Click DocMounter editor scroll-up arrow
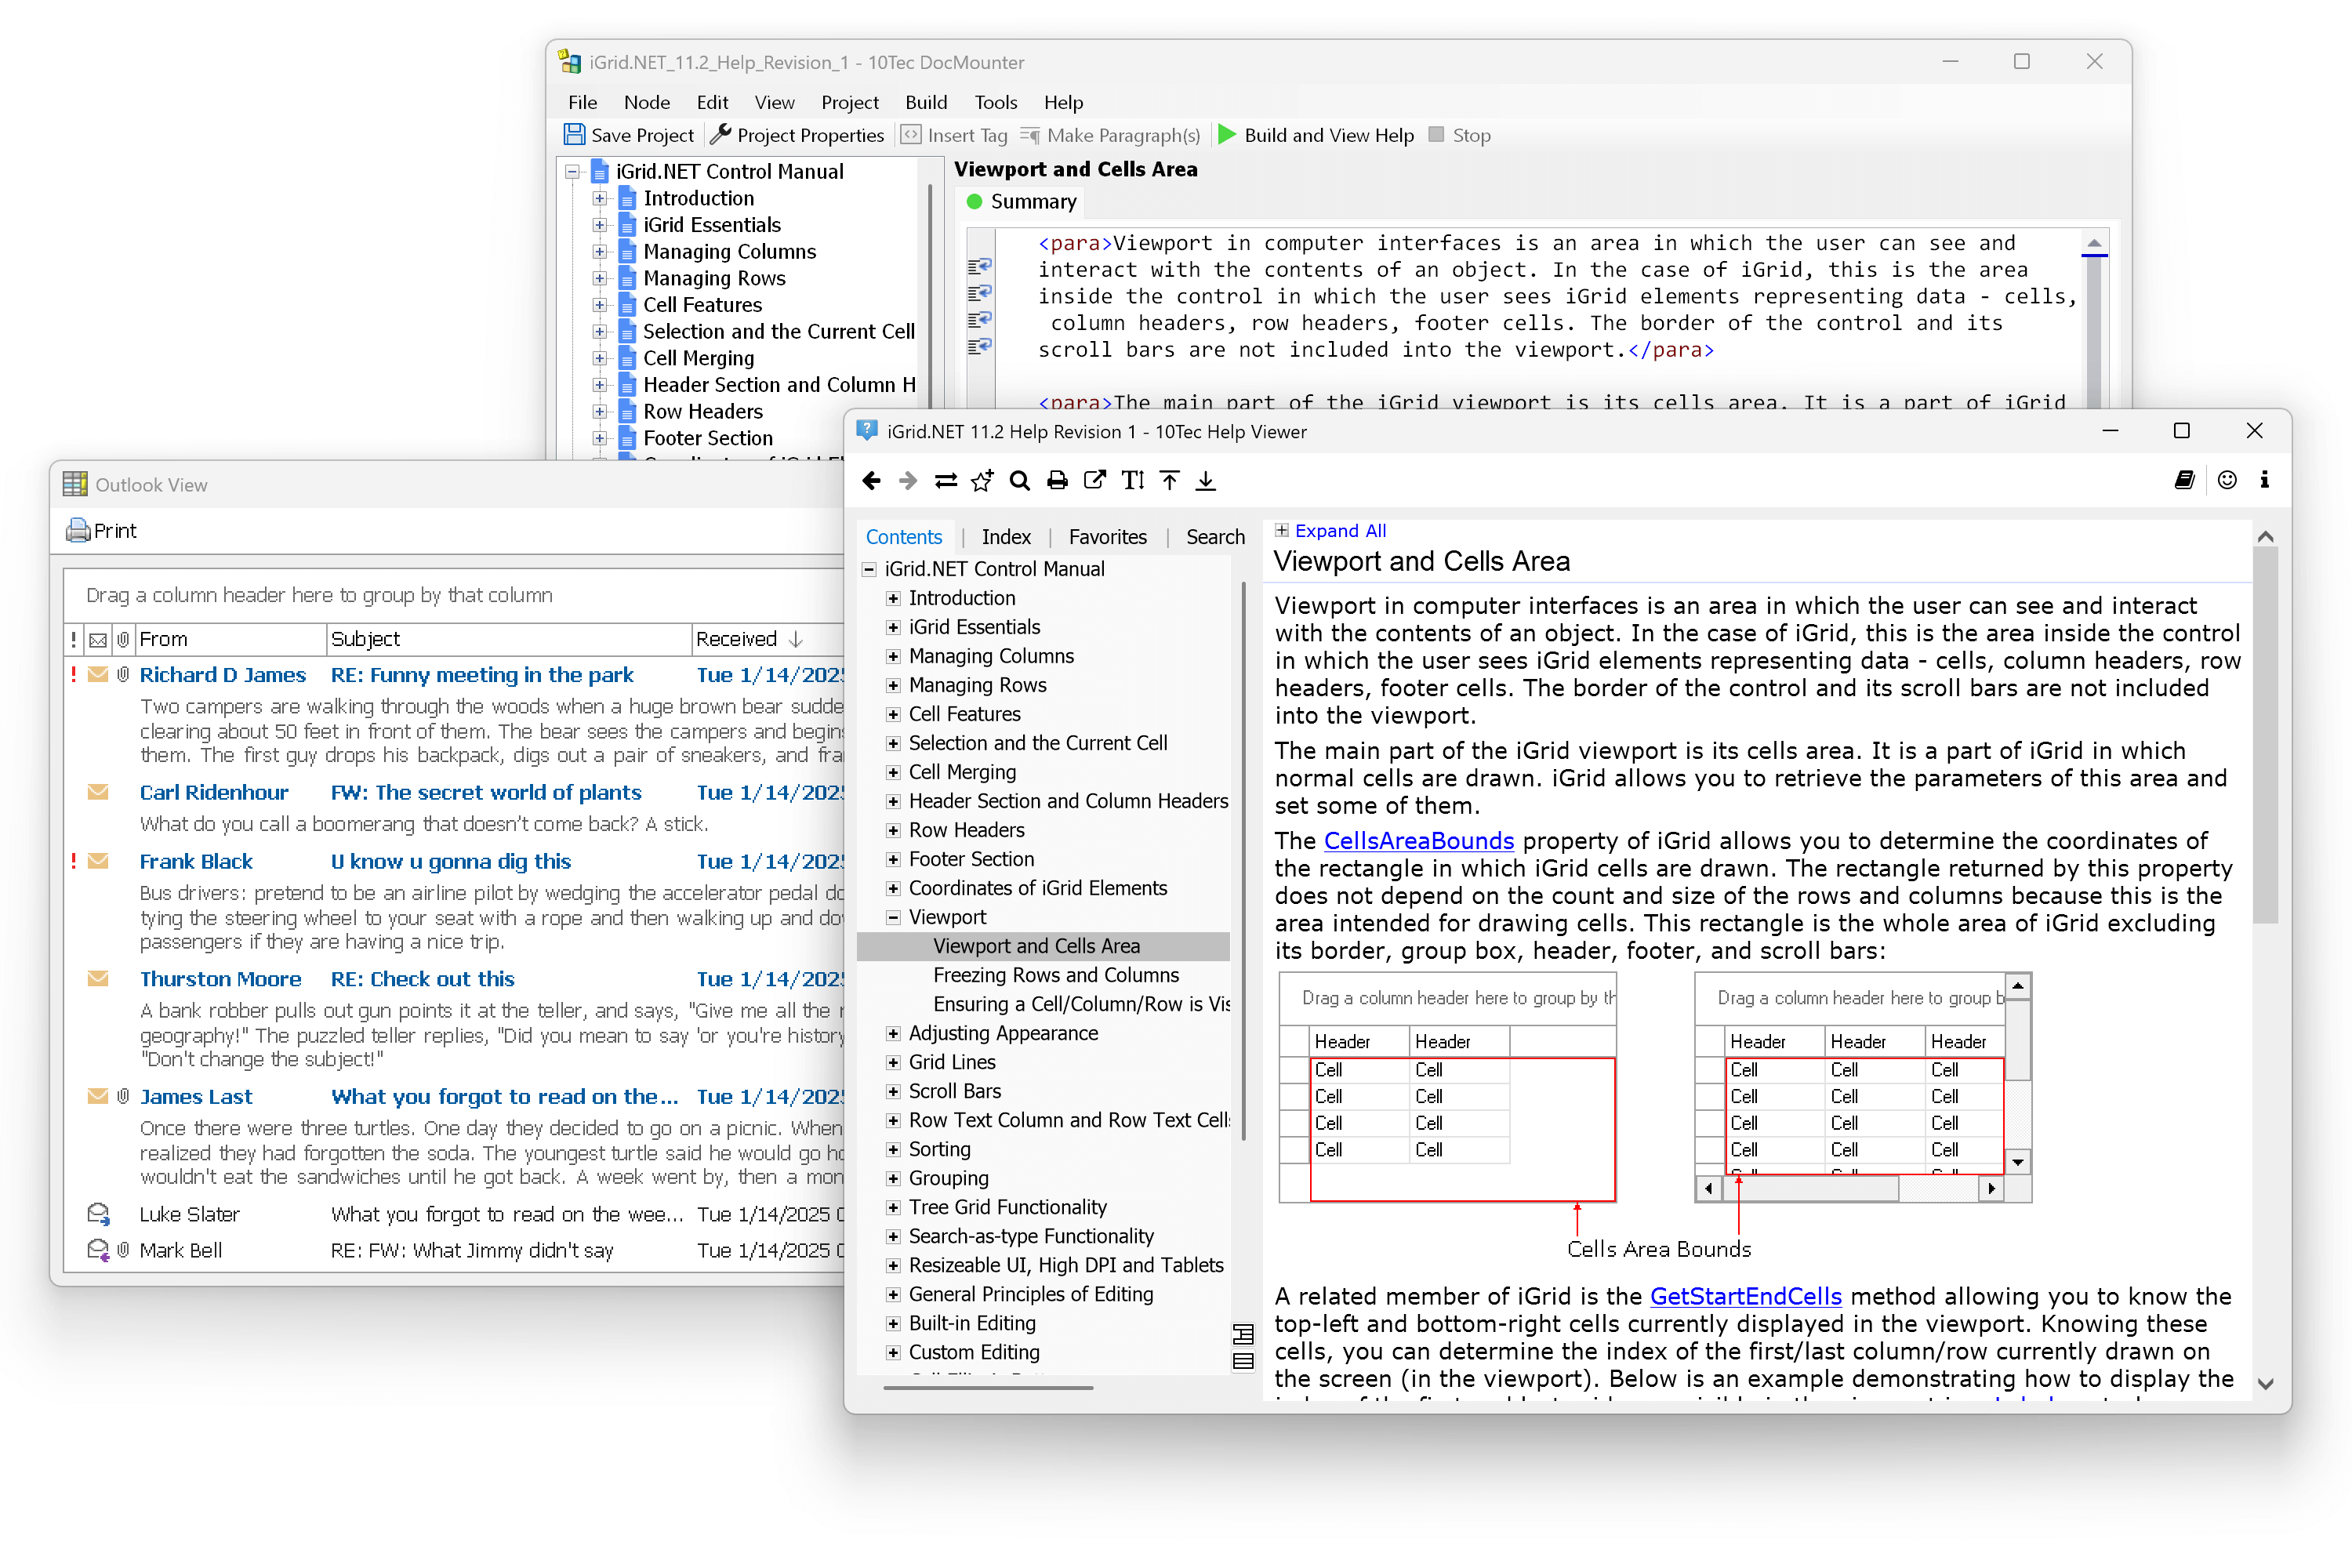The height and width of the screenshot is (1568, 2352). pyautogui.click(x=2093, y=243)
